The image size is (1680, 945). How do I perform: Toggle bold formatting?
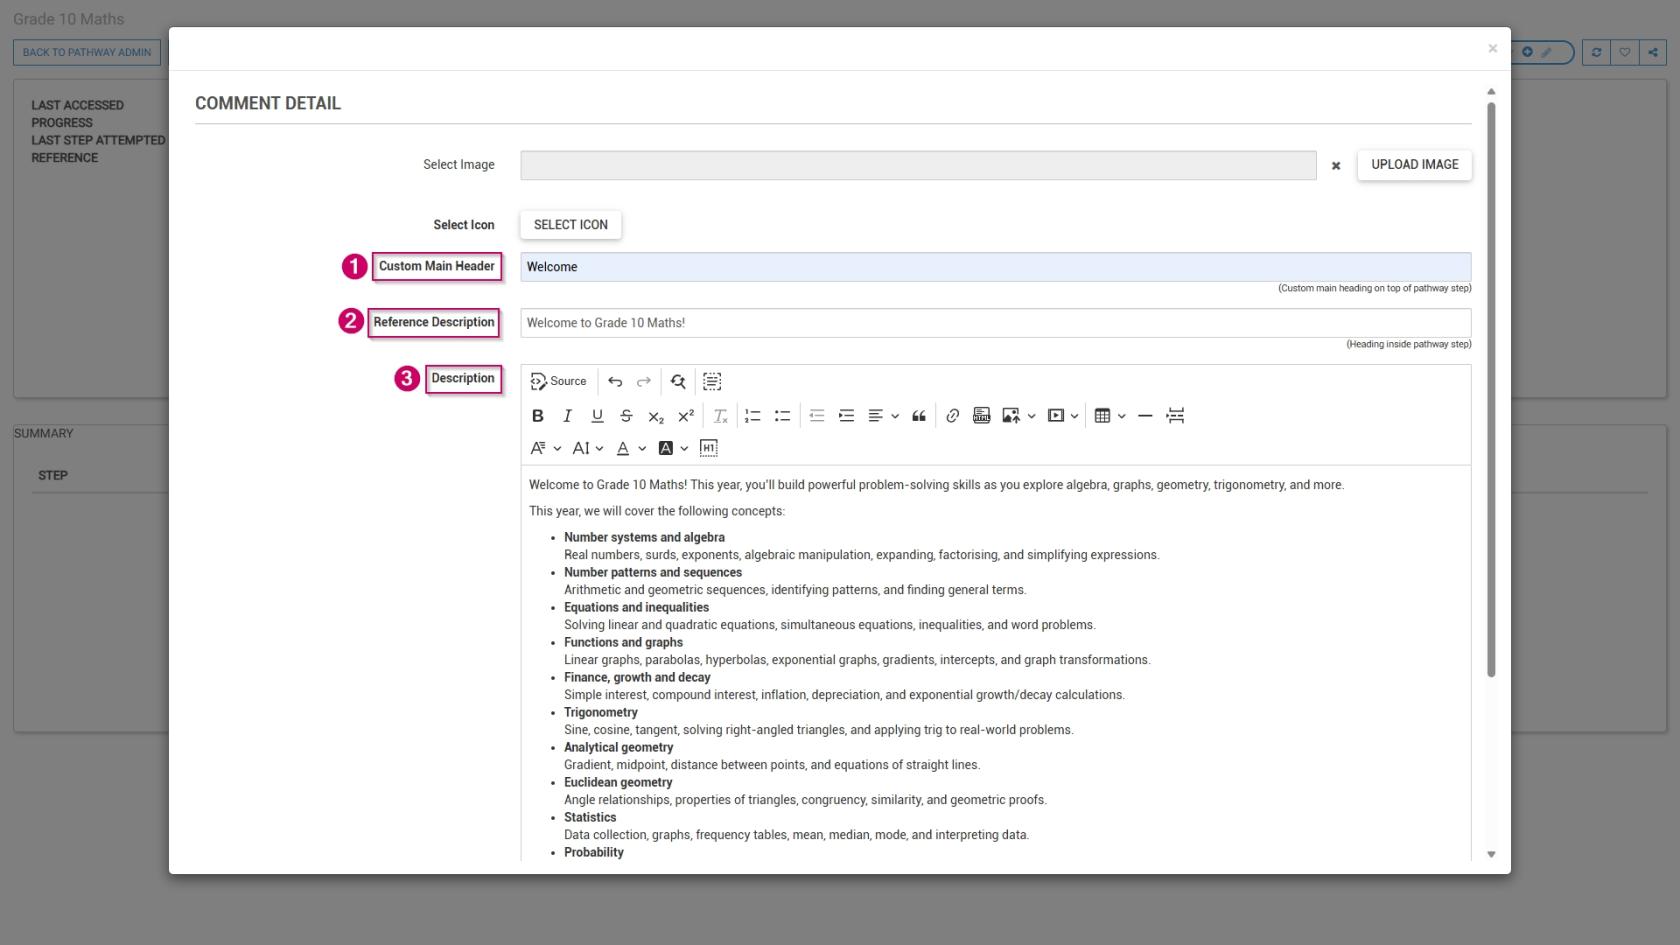[538, 416]
